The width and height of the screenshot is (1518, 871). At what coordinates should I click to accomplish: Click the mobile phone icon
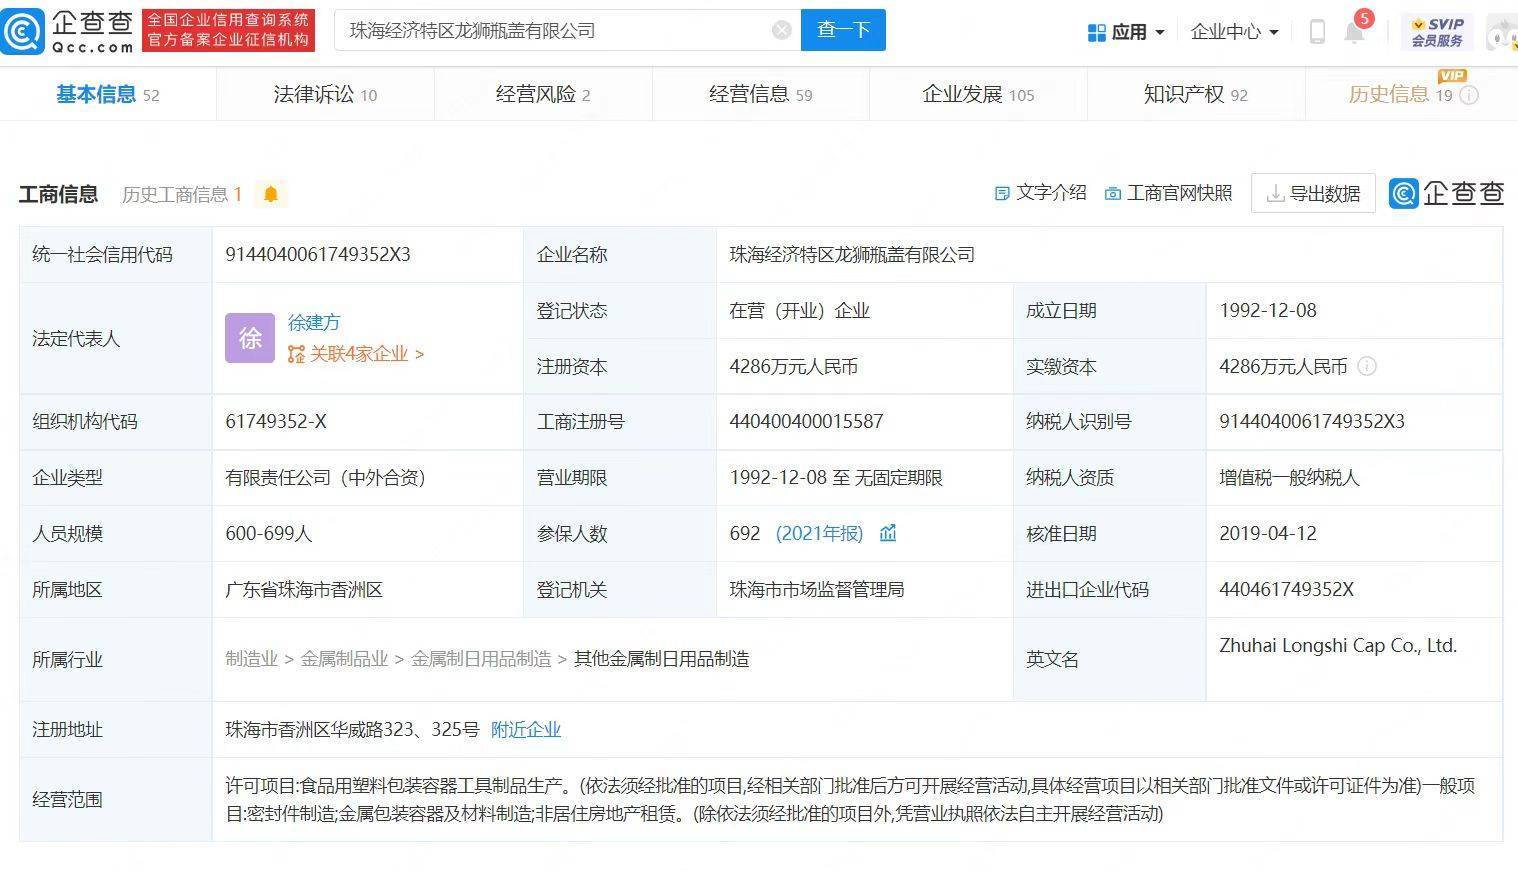(1317, 32)
